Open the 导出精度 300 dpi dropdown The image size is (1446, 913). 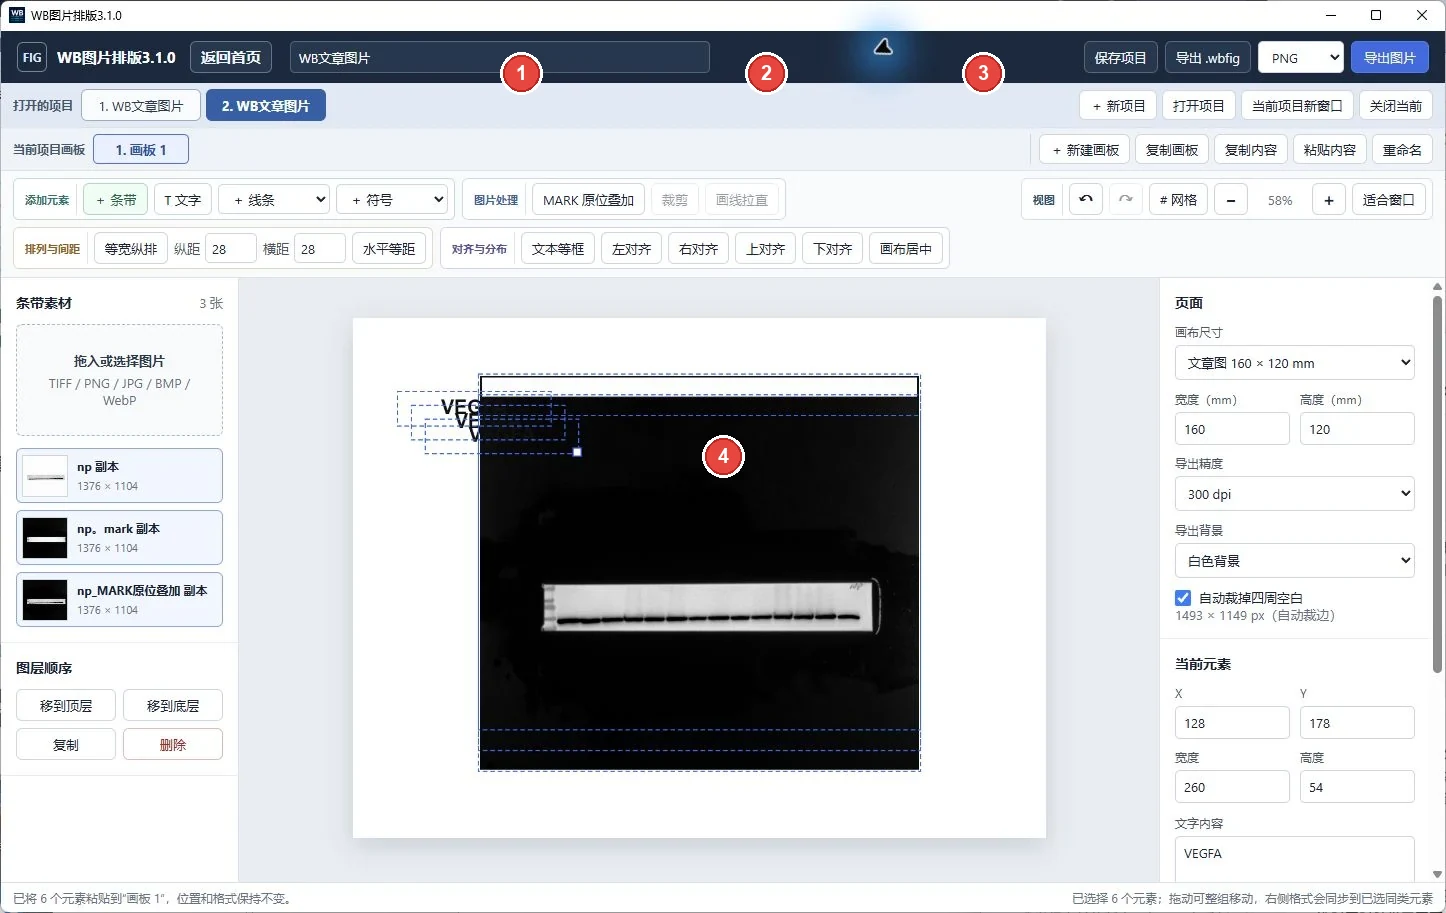point(1294,494)
